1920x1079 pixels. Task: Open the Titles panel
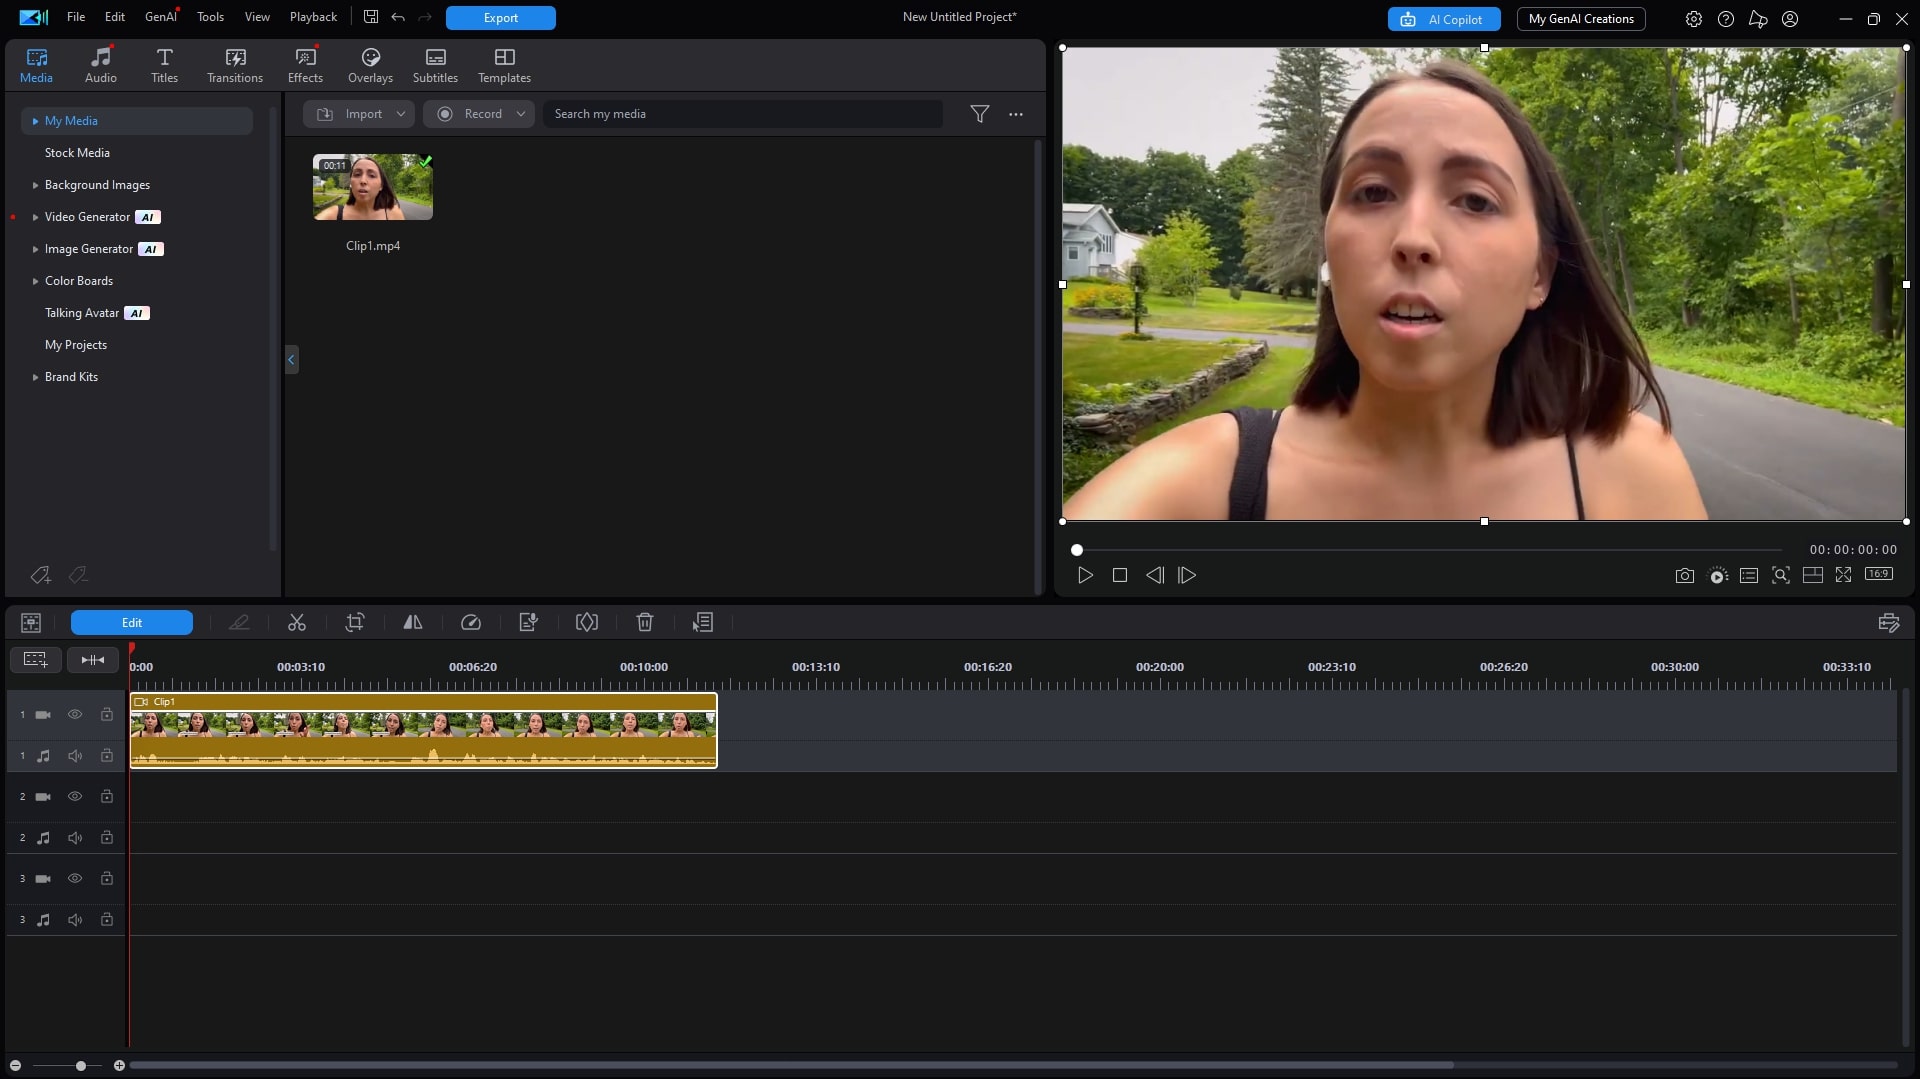tap(164, 64)
